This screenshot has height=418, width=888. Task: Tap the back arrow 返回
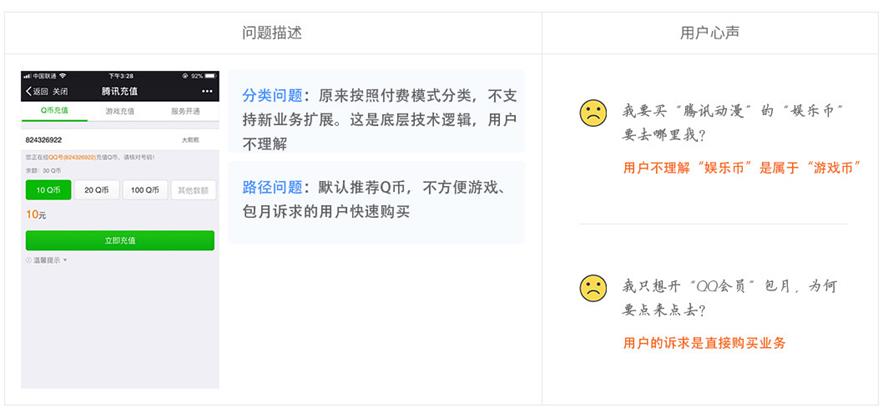37,91
